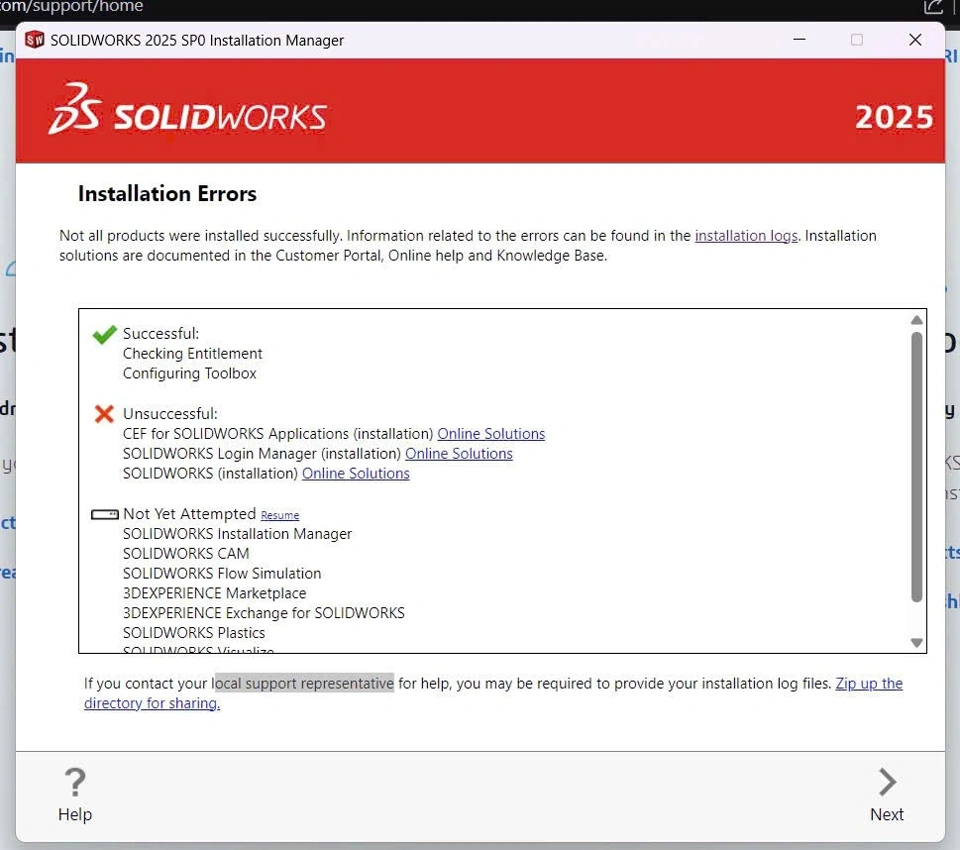Click the red Unsuccessful X icon
Viewport: 960px width, 850px height.
point(104,414)
